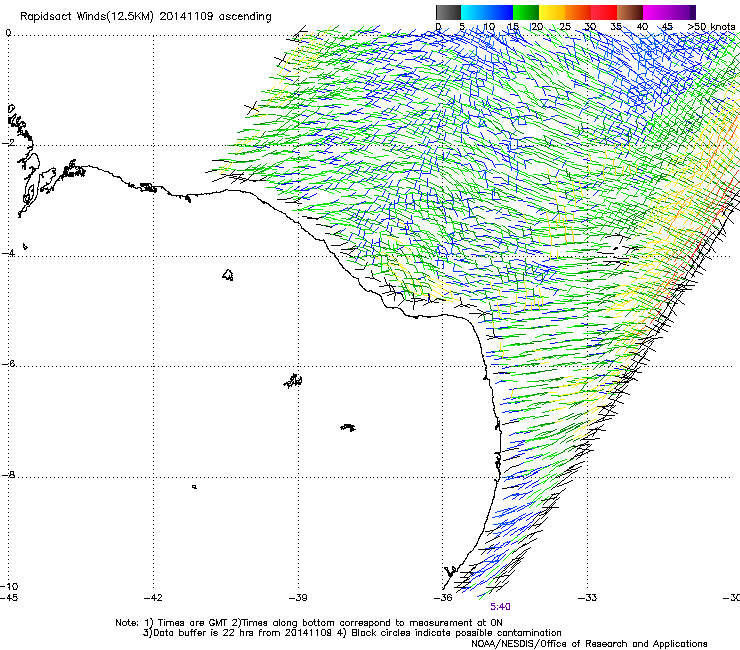Pick the red 30-35 knots color segment
Viewport: 740px width, 650px height.
click(604, 12)
